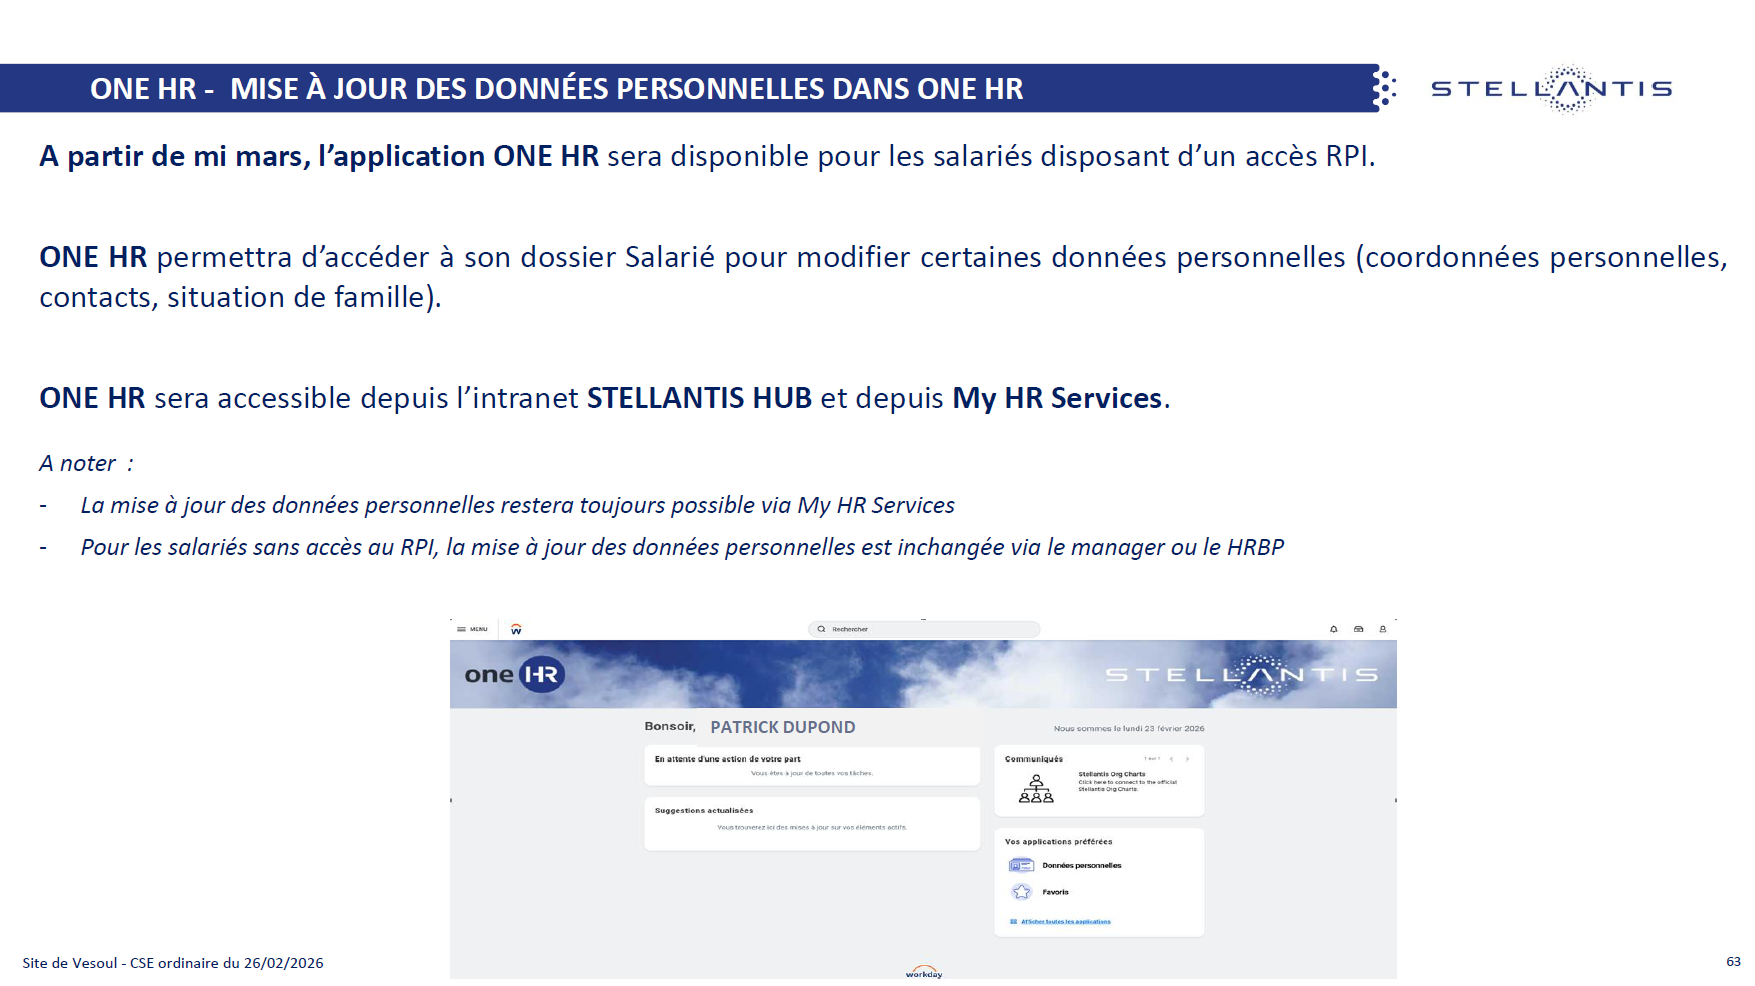This screenshot has width=1755, height=986.
Task: Click Afficher toutes les applications link
Action: coord(1065,921)
